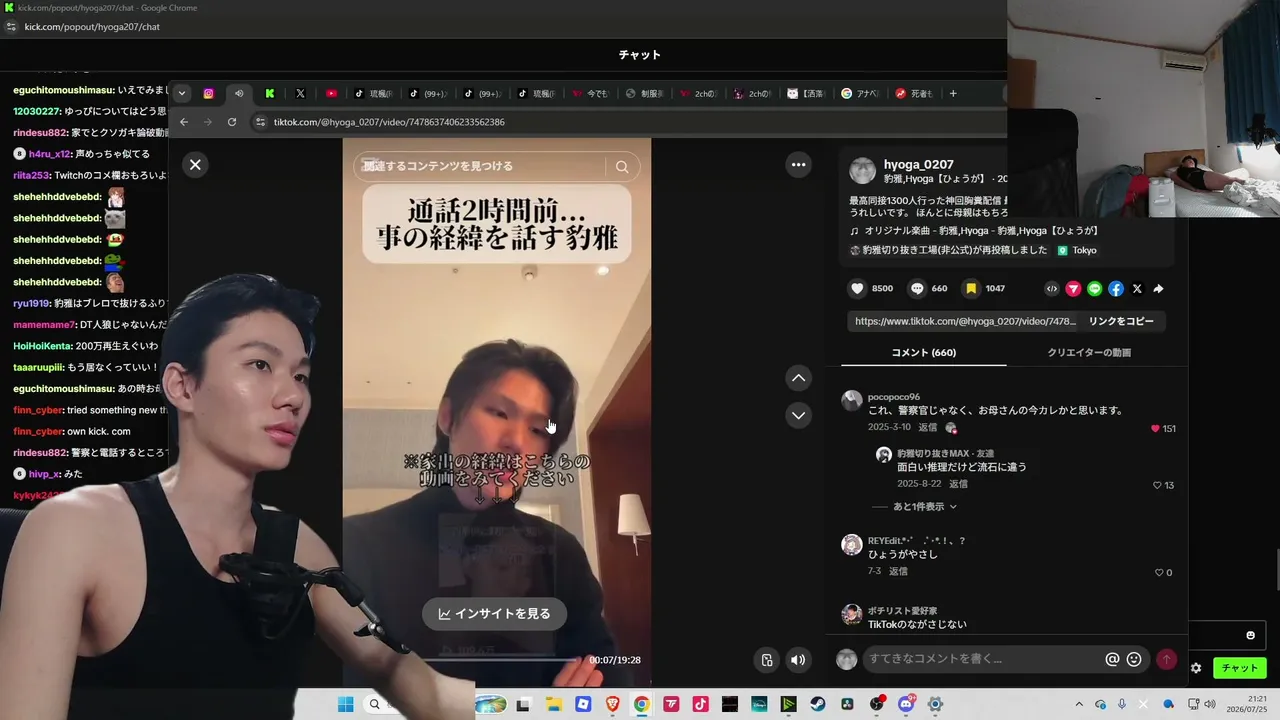The image size is (1280, 720).
Task: Click the リンクをコピー button
Action: (x=1121, y=321)
